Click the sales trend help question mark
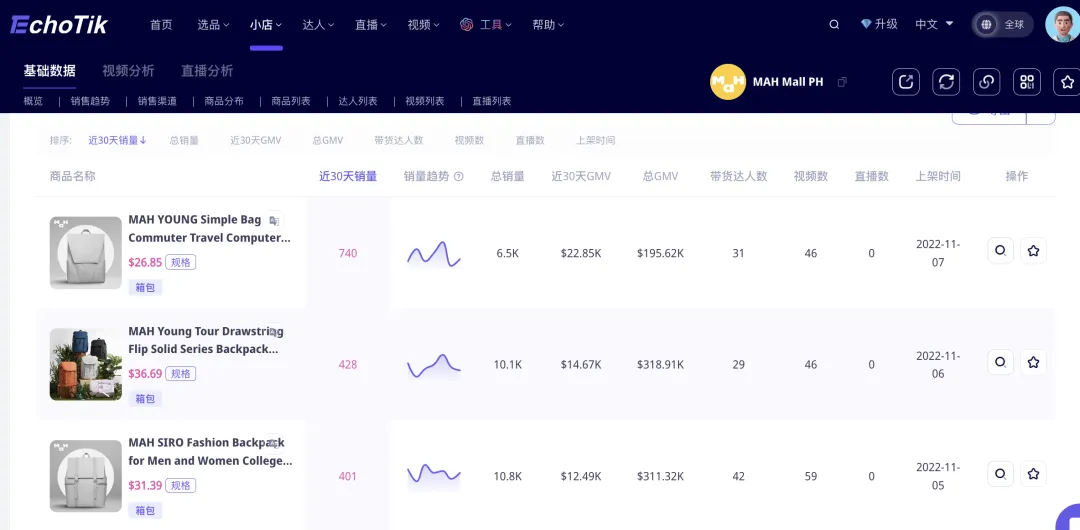Viewport: 1080px width, 530px height. [x=459, y=176]
